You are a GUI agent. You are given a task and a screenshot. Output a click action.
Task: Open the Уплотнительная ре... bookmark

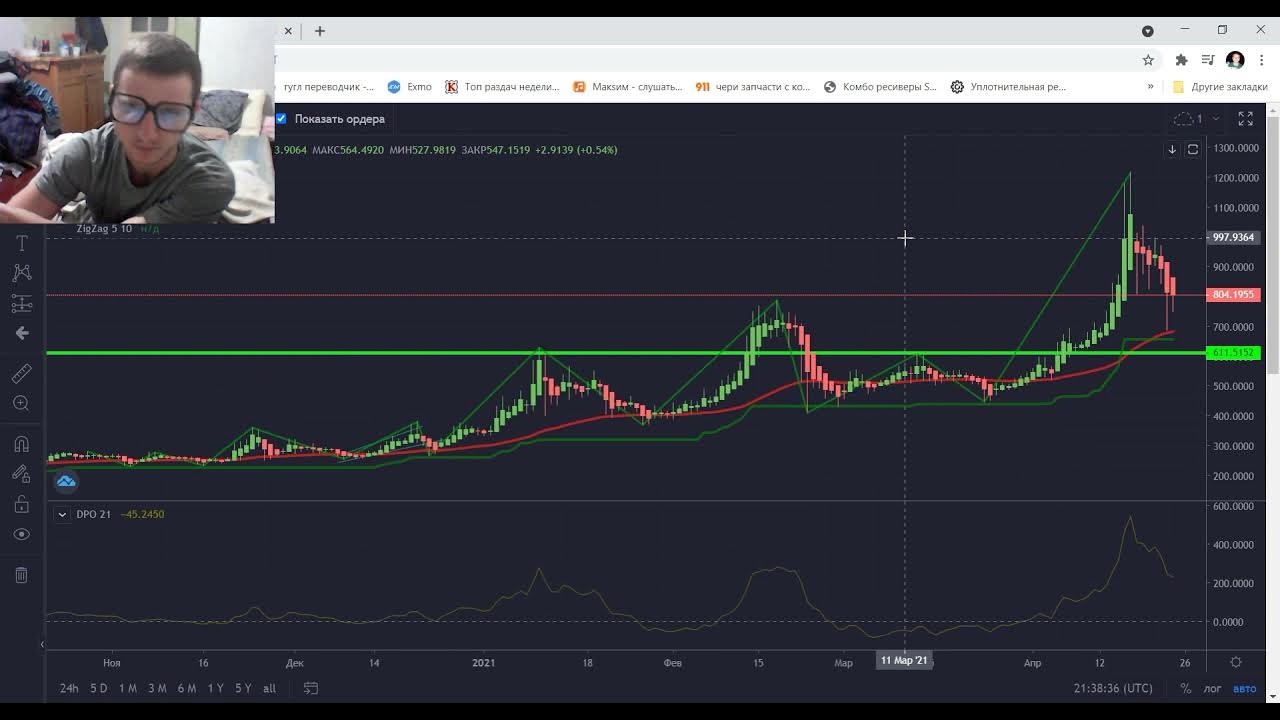(x=1008, y=87)
